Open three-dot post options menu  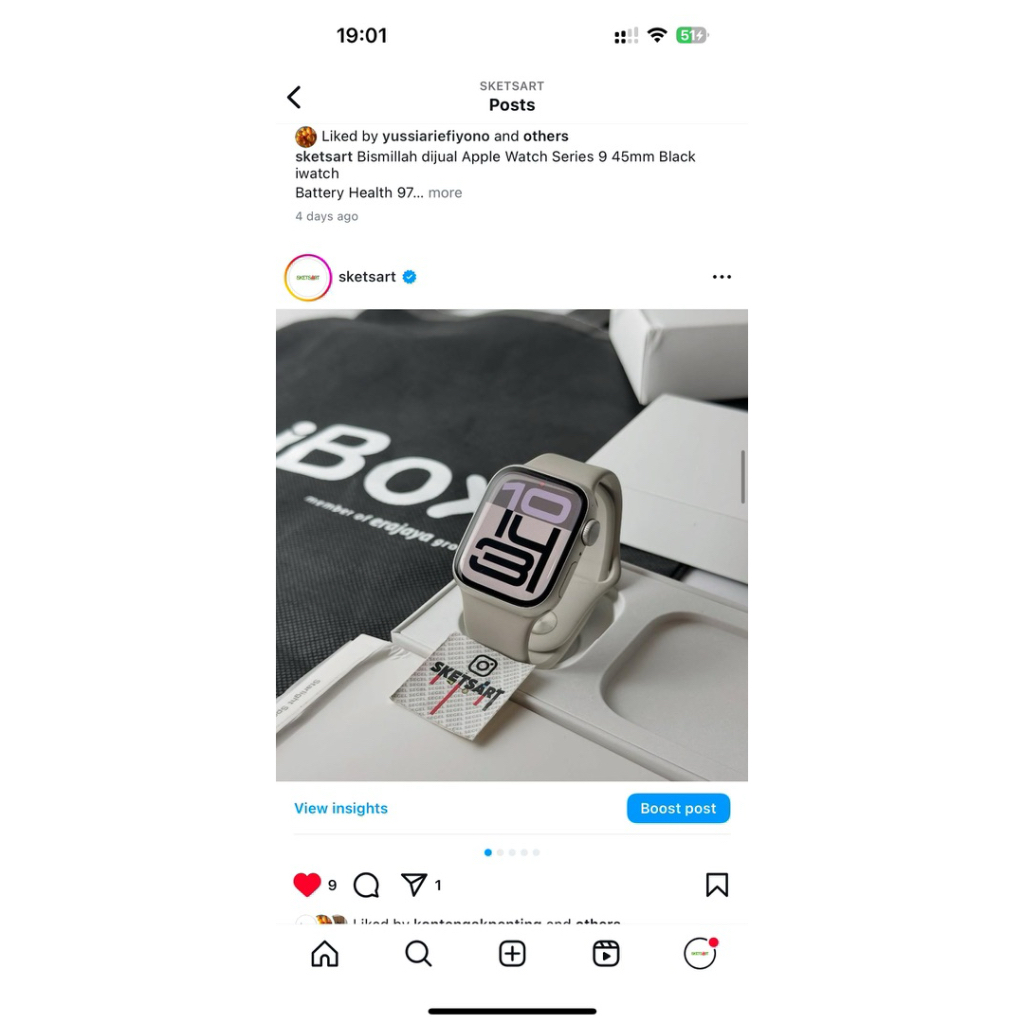pos(722,277)
